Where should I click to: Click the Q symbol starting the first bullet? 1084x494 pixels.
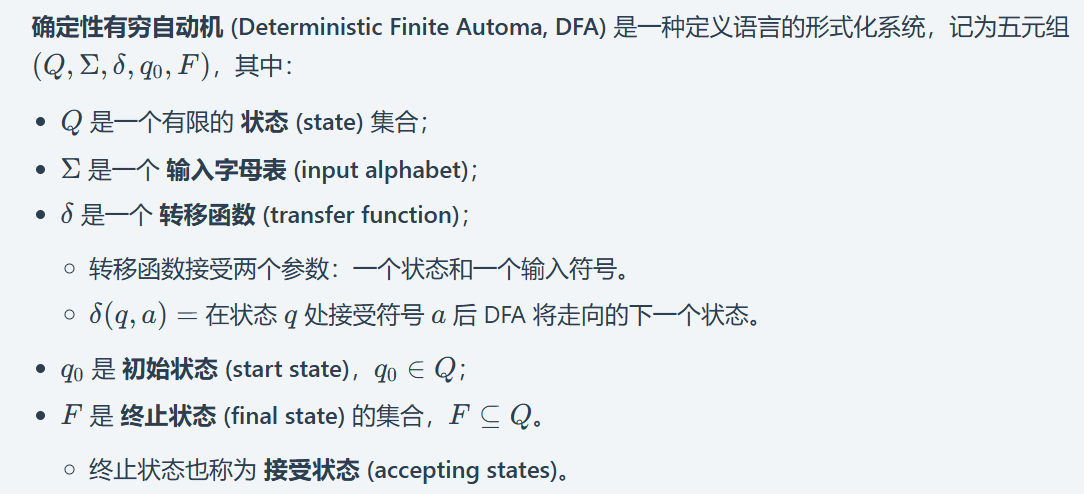coord(70,122)
